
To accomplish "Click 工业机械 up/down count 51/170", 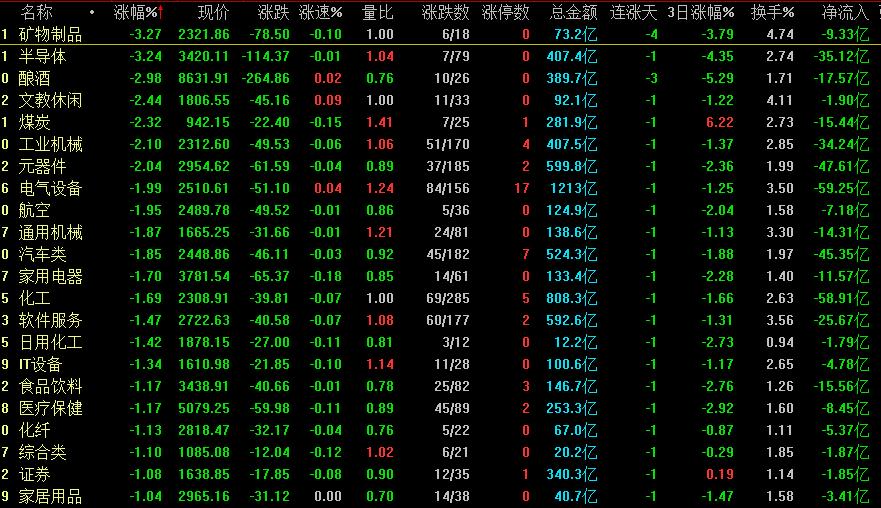I will tap(448, 144).
